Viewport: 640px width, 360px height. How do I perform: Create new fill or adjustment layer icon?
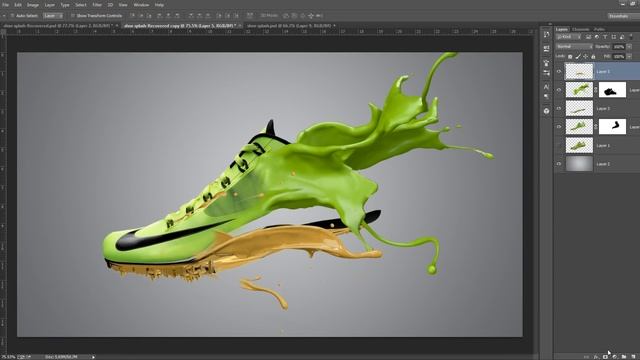614,357
